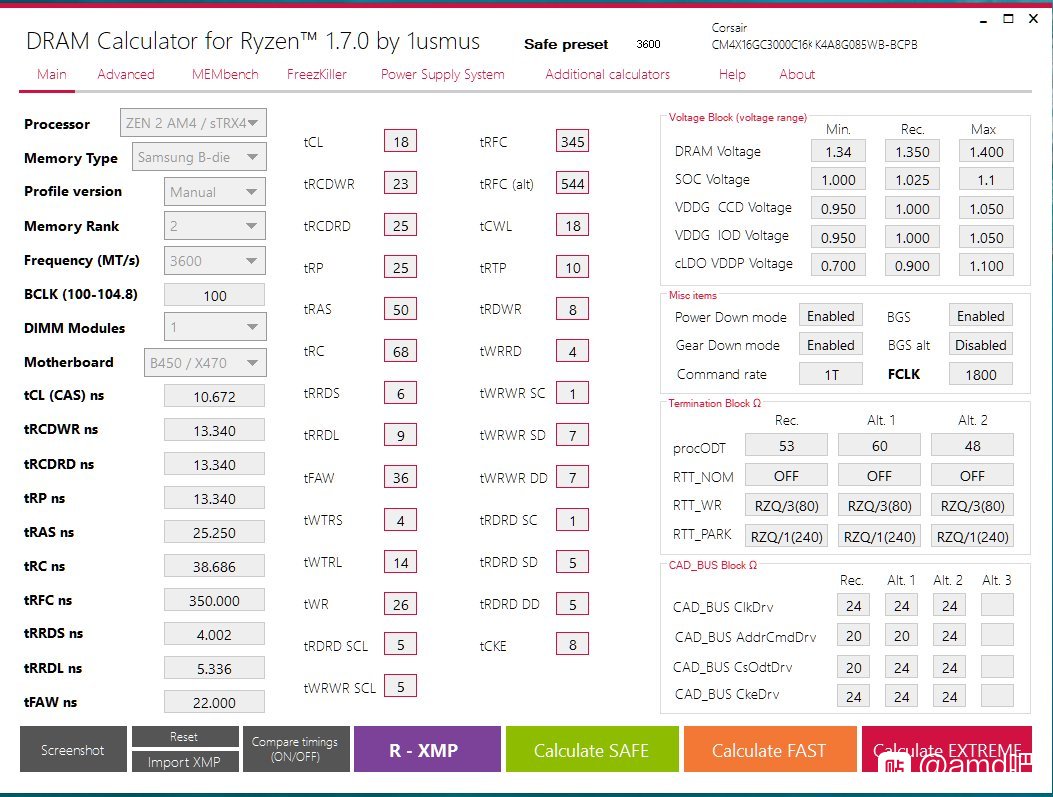
Task: Click the DRAM Voltage Rec. value 1.350
Action: click(913, 152)
